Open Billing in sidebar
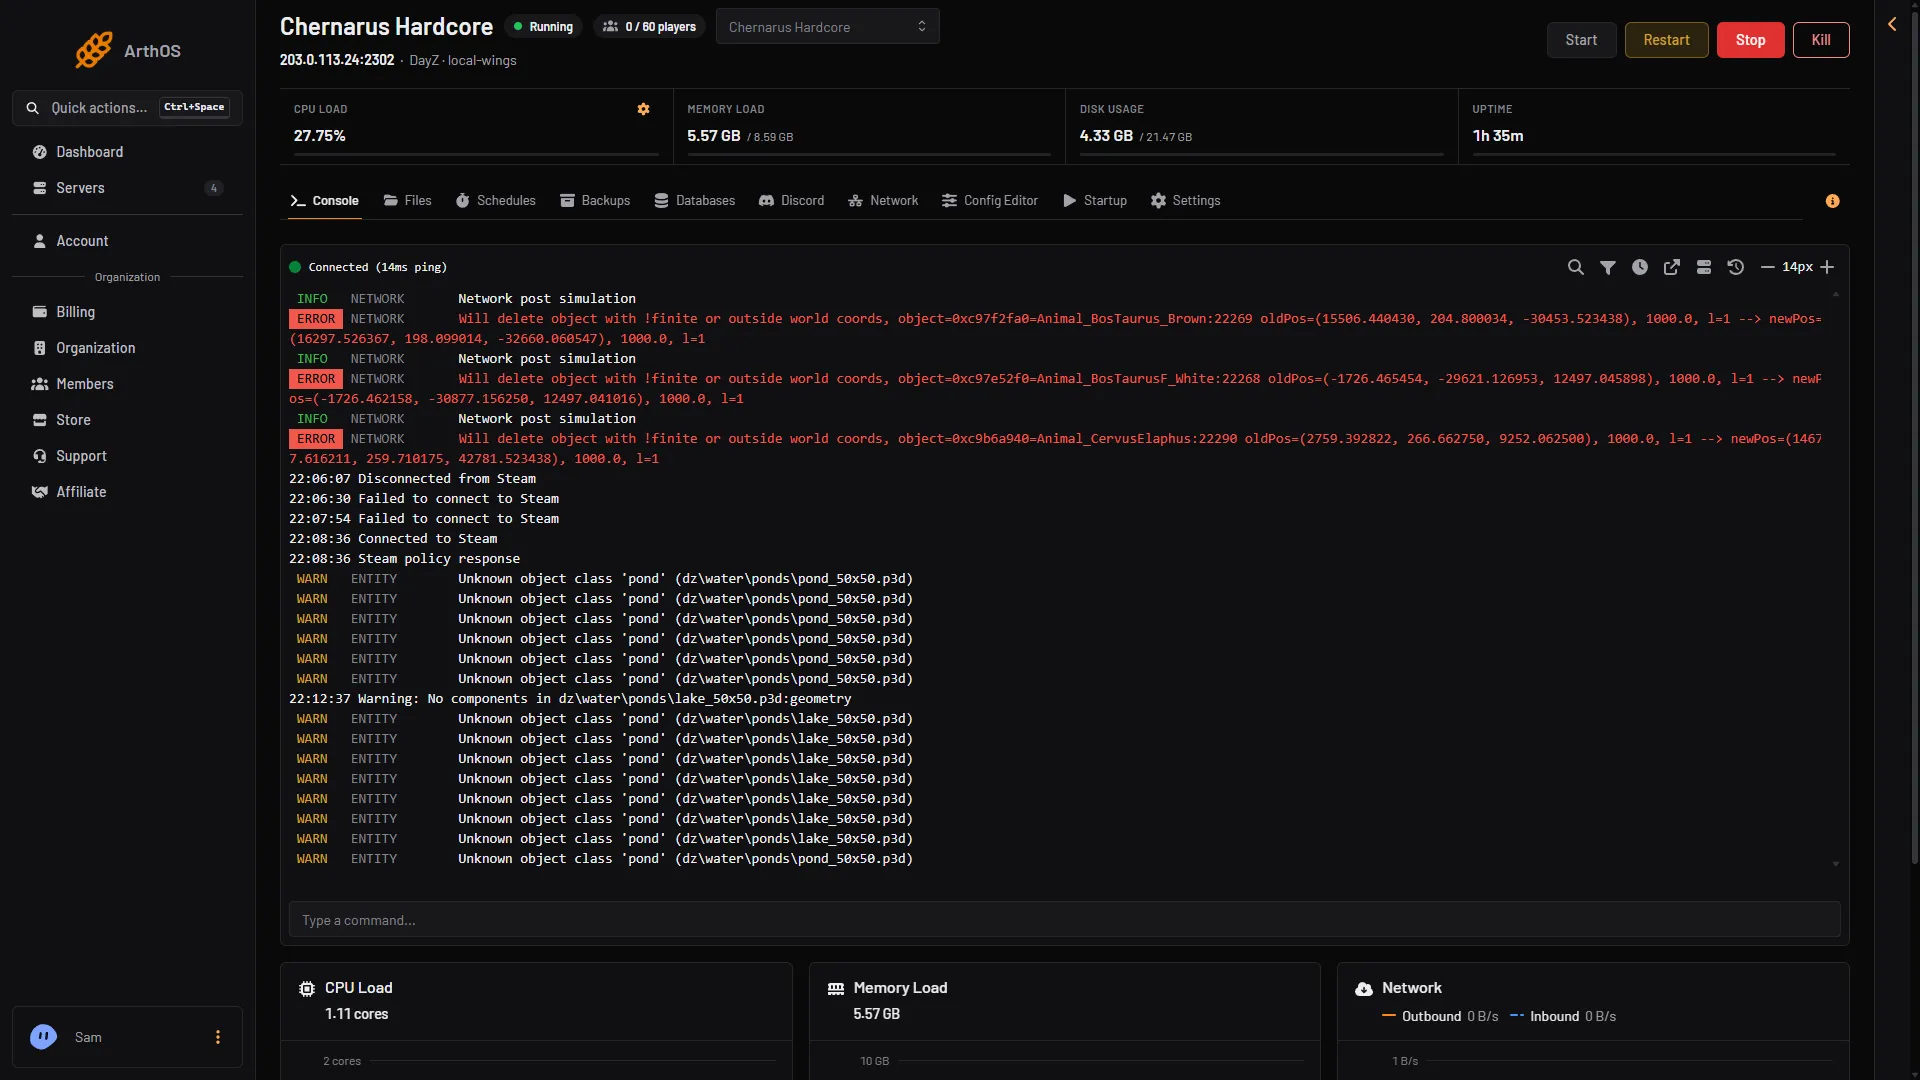The height and width of the screenshot is (1080, 1920). [x=127, y=312]
